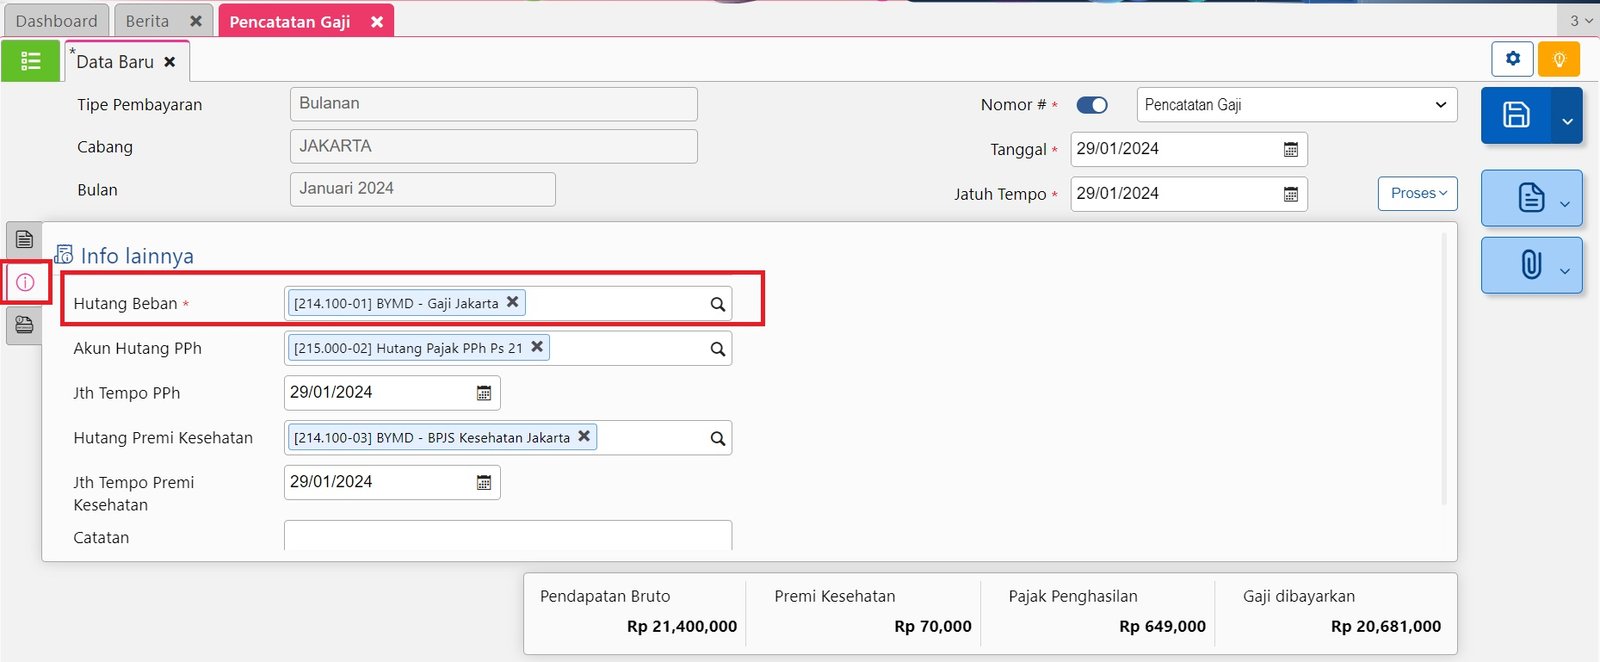Viewport: 1600px width, 662px height.
Task: Click the Catatan text field
Action: pos(507,536)
